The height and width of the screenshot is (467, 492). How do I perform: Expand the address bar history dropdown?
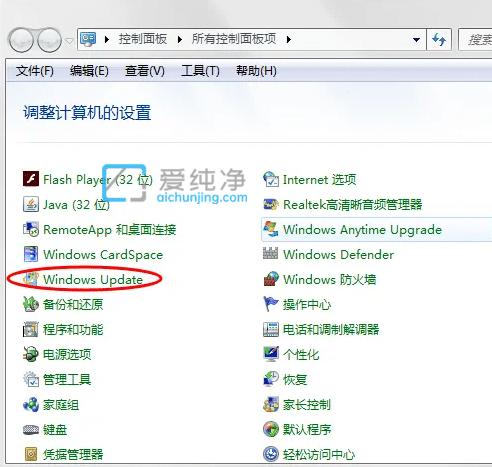click(416, 40)
